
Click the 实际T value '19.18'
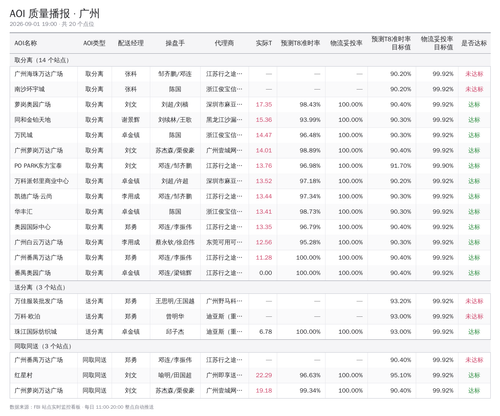264,391
